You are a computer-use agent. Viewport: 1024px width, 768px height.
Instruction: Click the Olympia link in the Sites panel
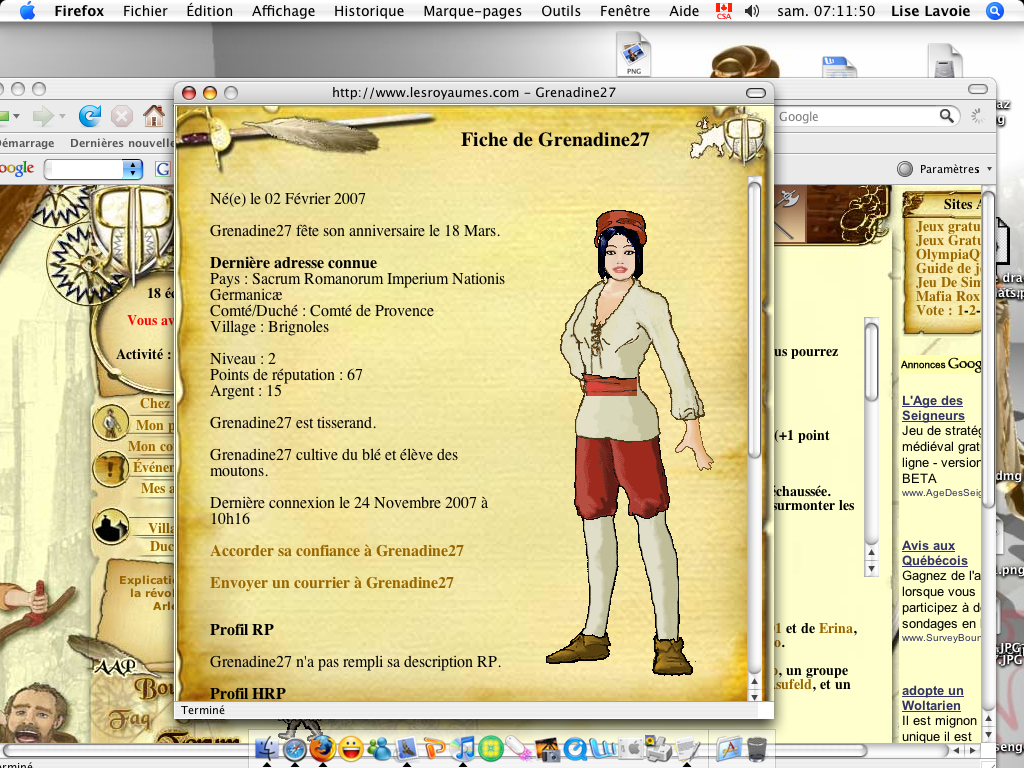pyautogui.click(x=948, y=255)
